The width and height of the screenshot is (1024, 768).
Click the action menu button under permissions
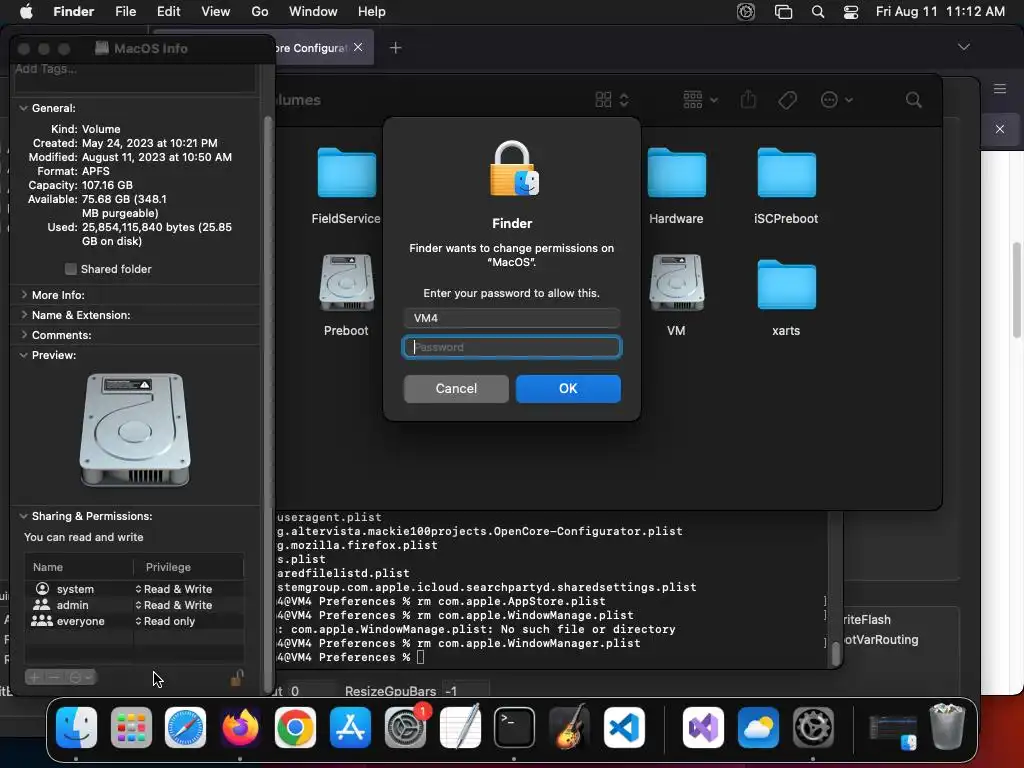click(81, 678)
